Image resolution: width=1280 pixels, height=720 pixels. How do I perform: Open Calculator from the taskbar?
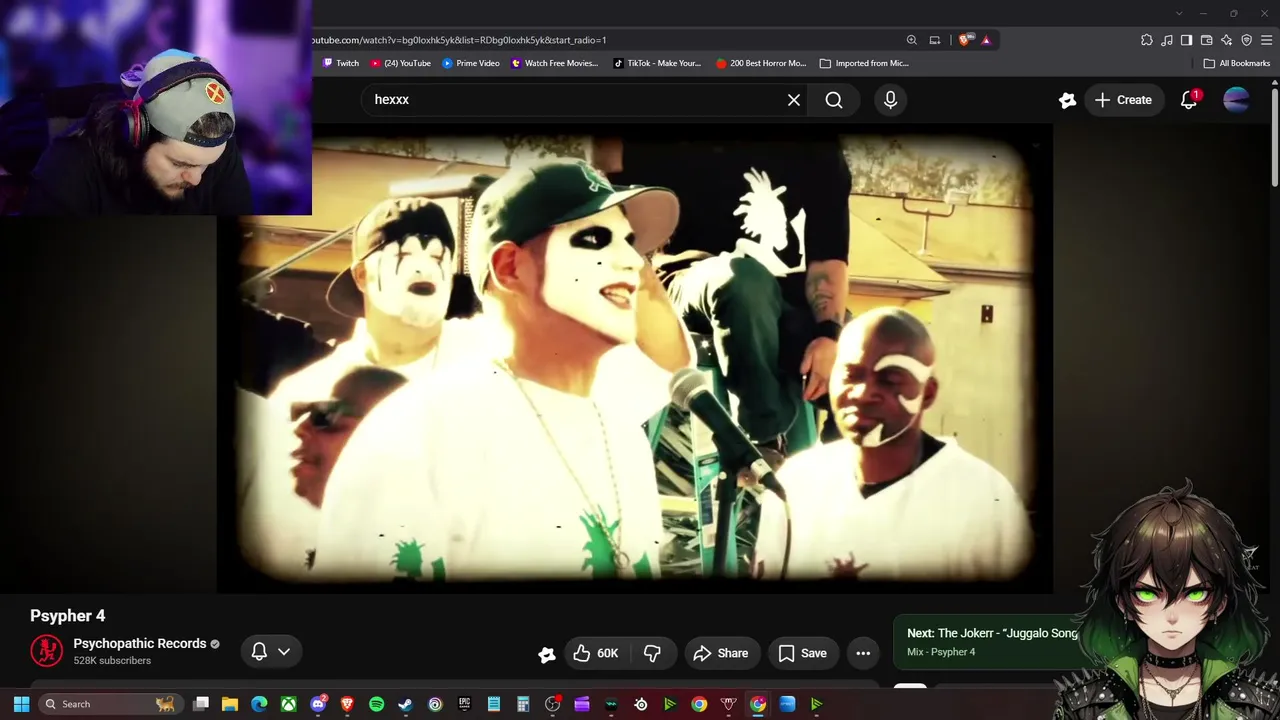522,704
